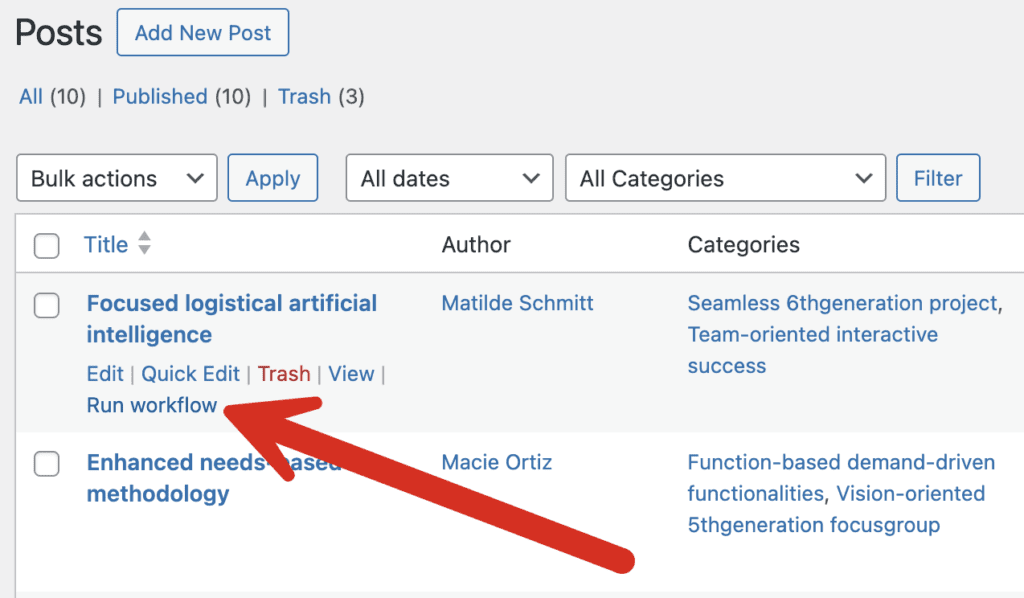Sort posts by the Title column header
The width and height of the screenshot is (1024, 598).
tap(106, 245)
